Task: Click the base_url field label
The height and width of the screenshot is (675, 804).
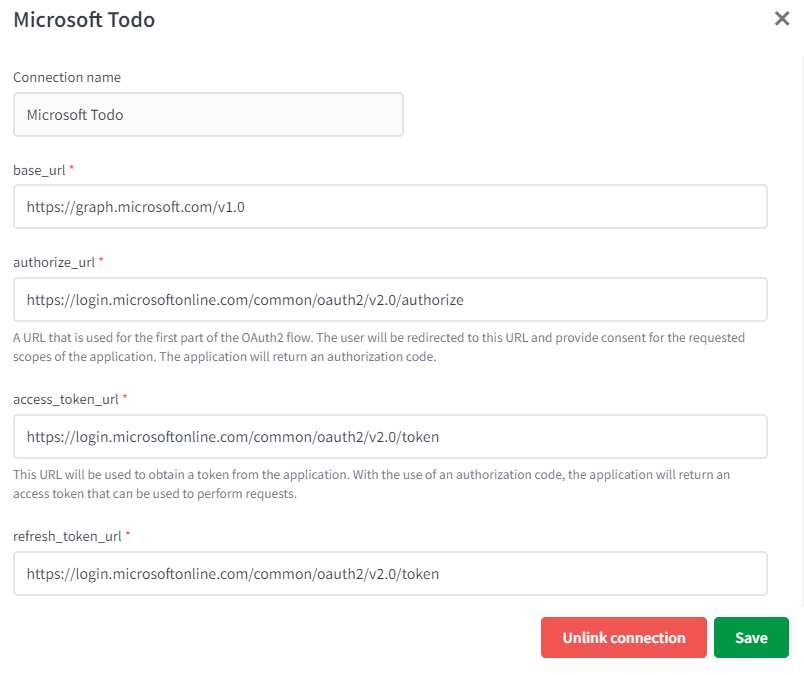Action: point(39,170)
